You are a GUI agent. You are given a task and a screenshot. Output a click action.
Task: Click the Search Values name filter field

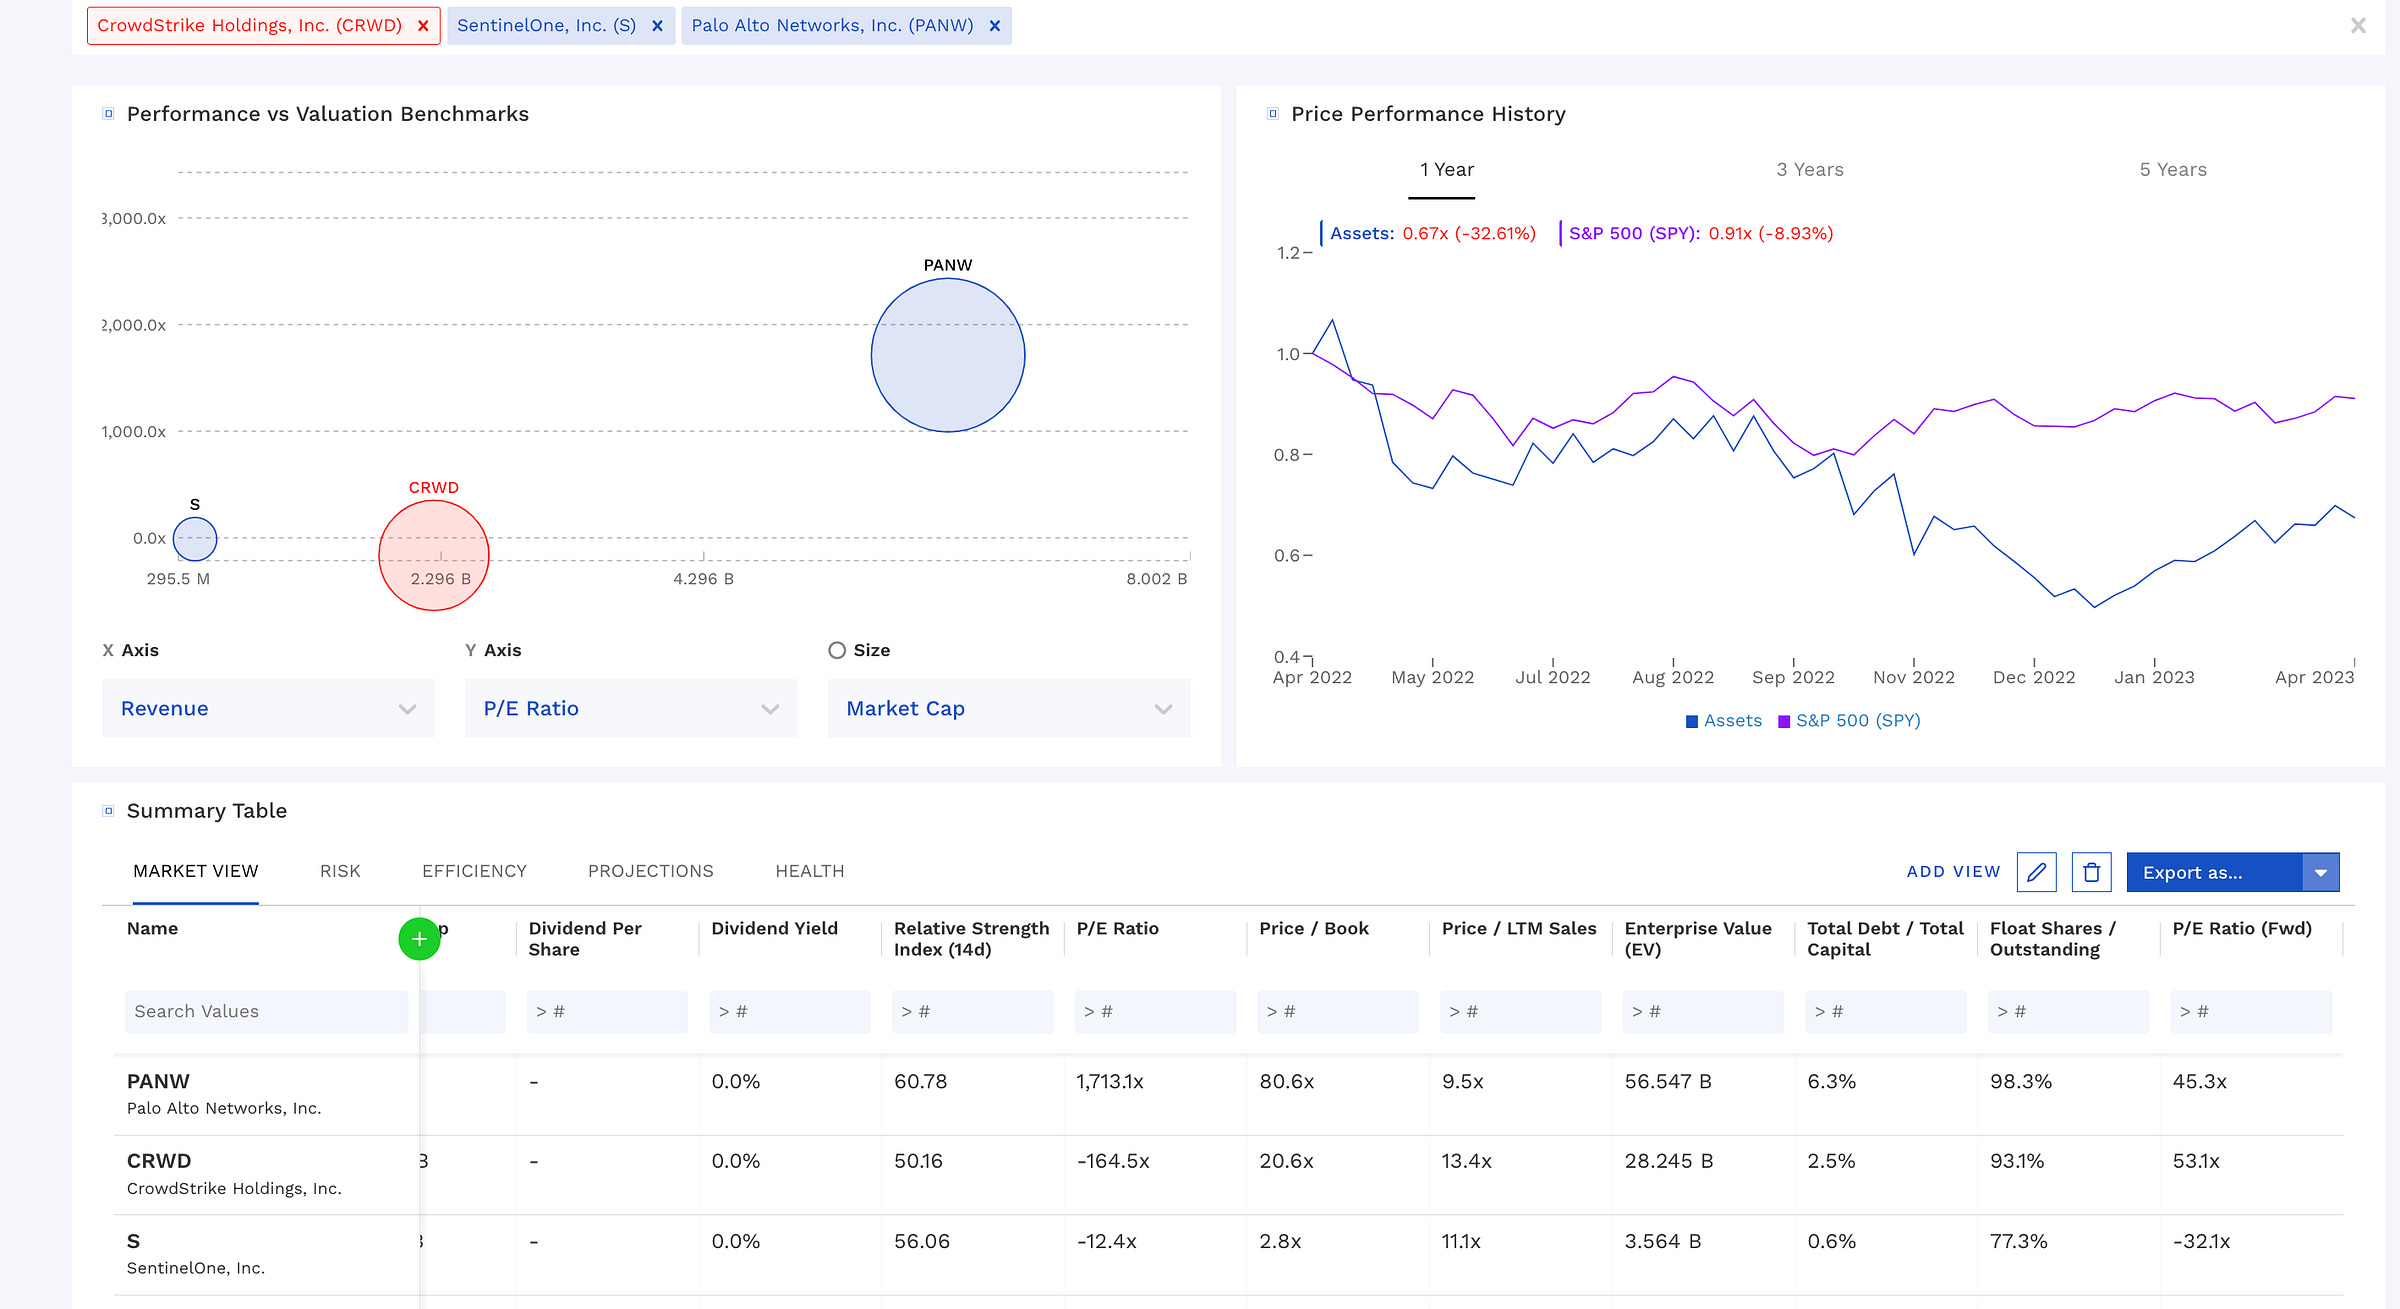266,1012
